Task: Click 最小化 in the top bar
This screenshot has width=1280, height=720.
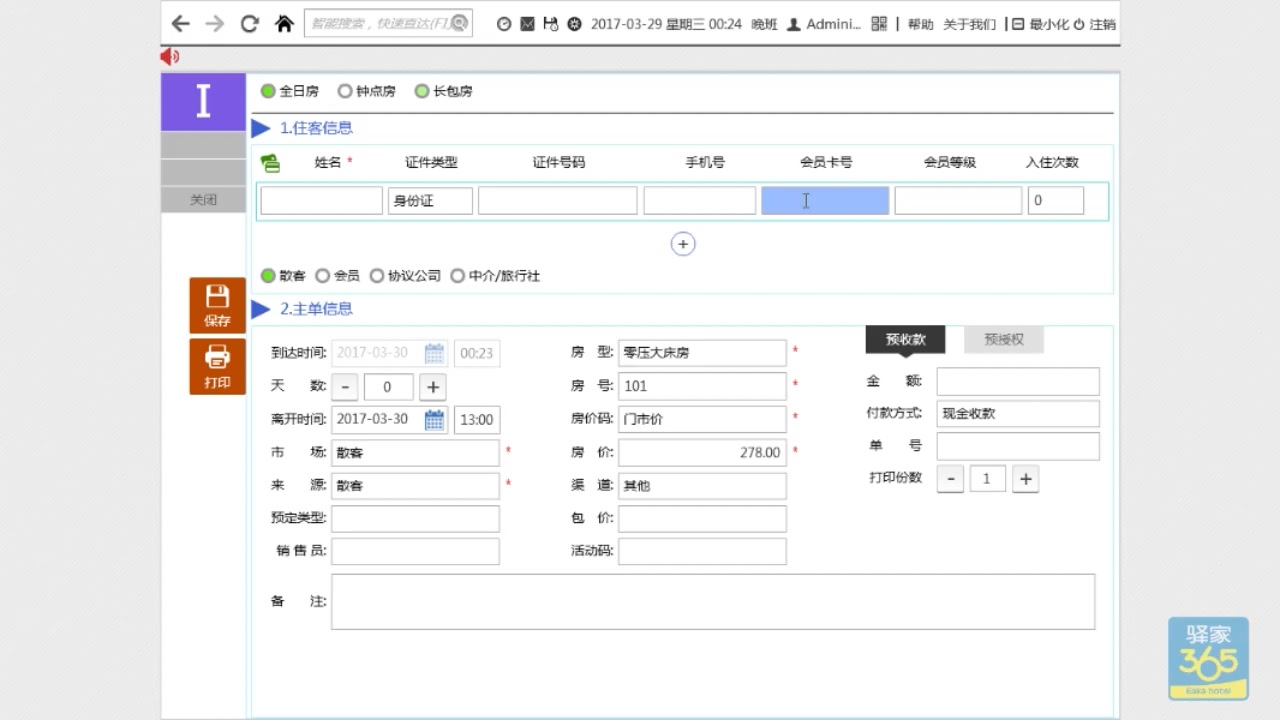Action: pos(1039,24)
